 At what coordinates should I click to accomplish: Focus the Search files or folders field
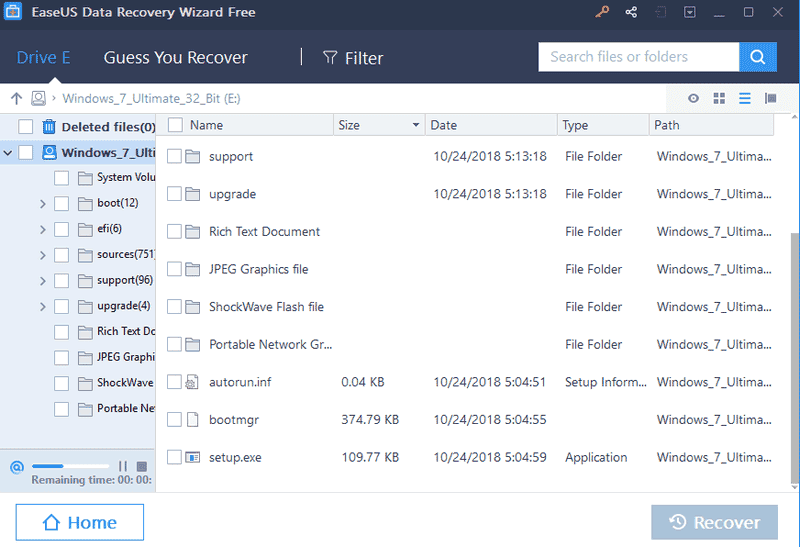point(638,57)
